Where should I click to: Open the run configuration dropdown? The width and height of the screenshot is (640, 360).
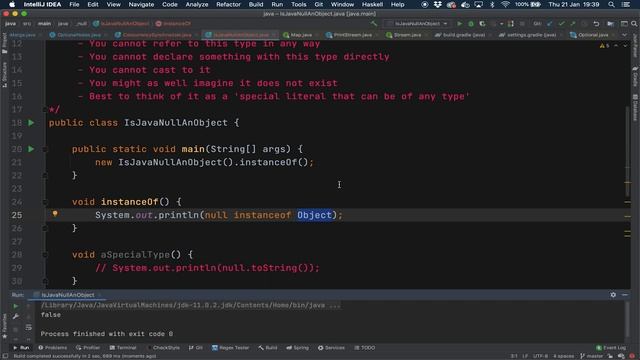click(x=418, y=24)
